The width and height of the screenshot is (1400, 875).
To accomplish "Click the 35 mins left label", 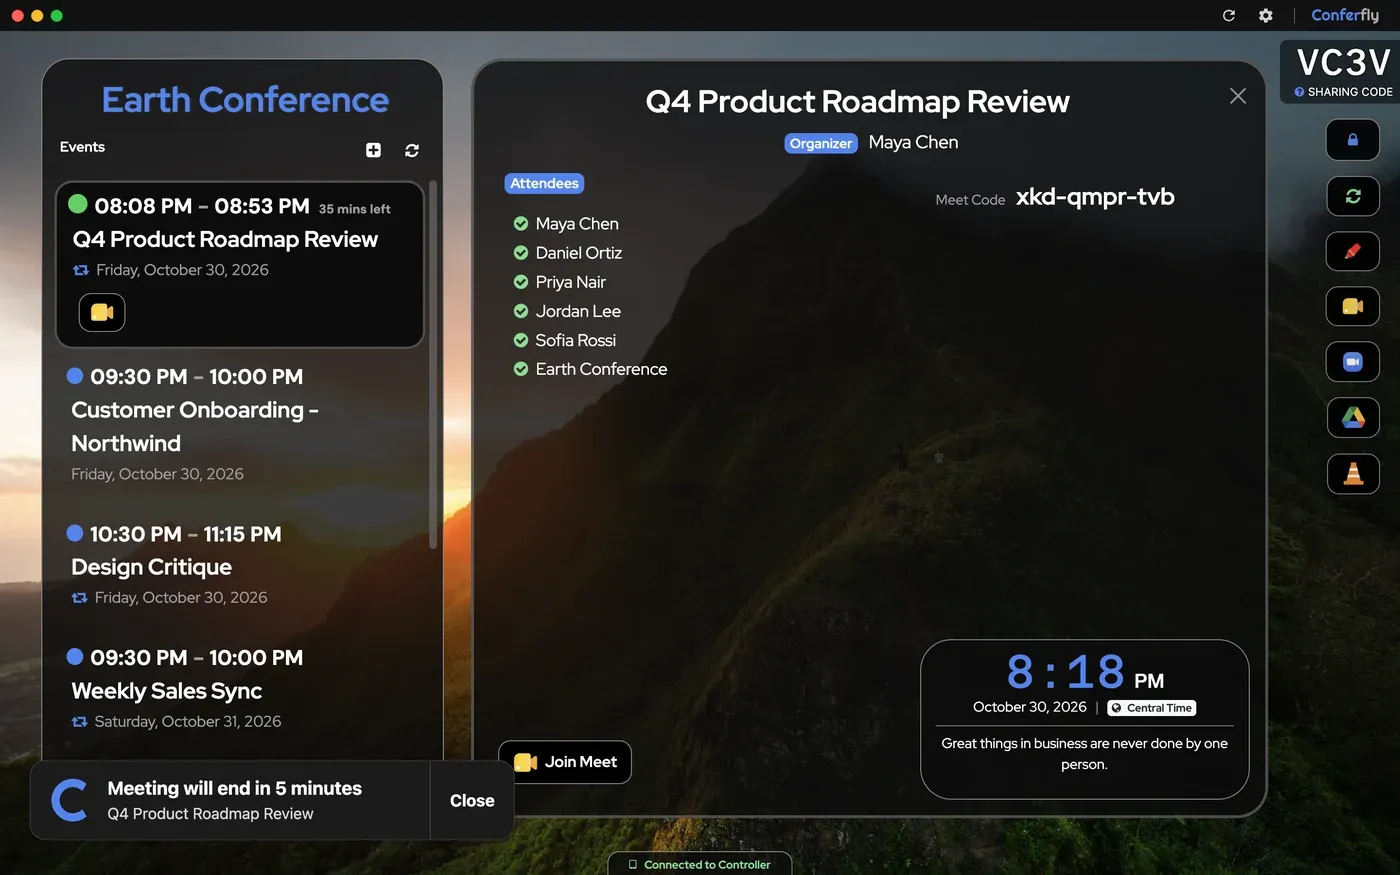I will tap(355, 209).
